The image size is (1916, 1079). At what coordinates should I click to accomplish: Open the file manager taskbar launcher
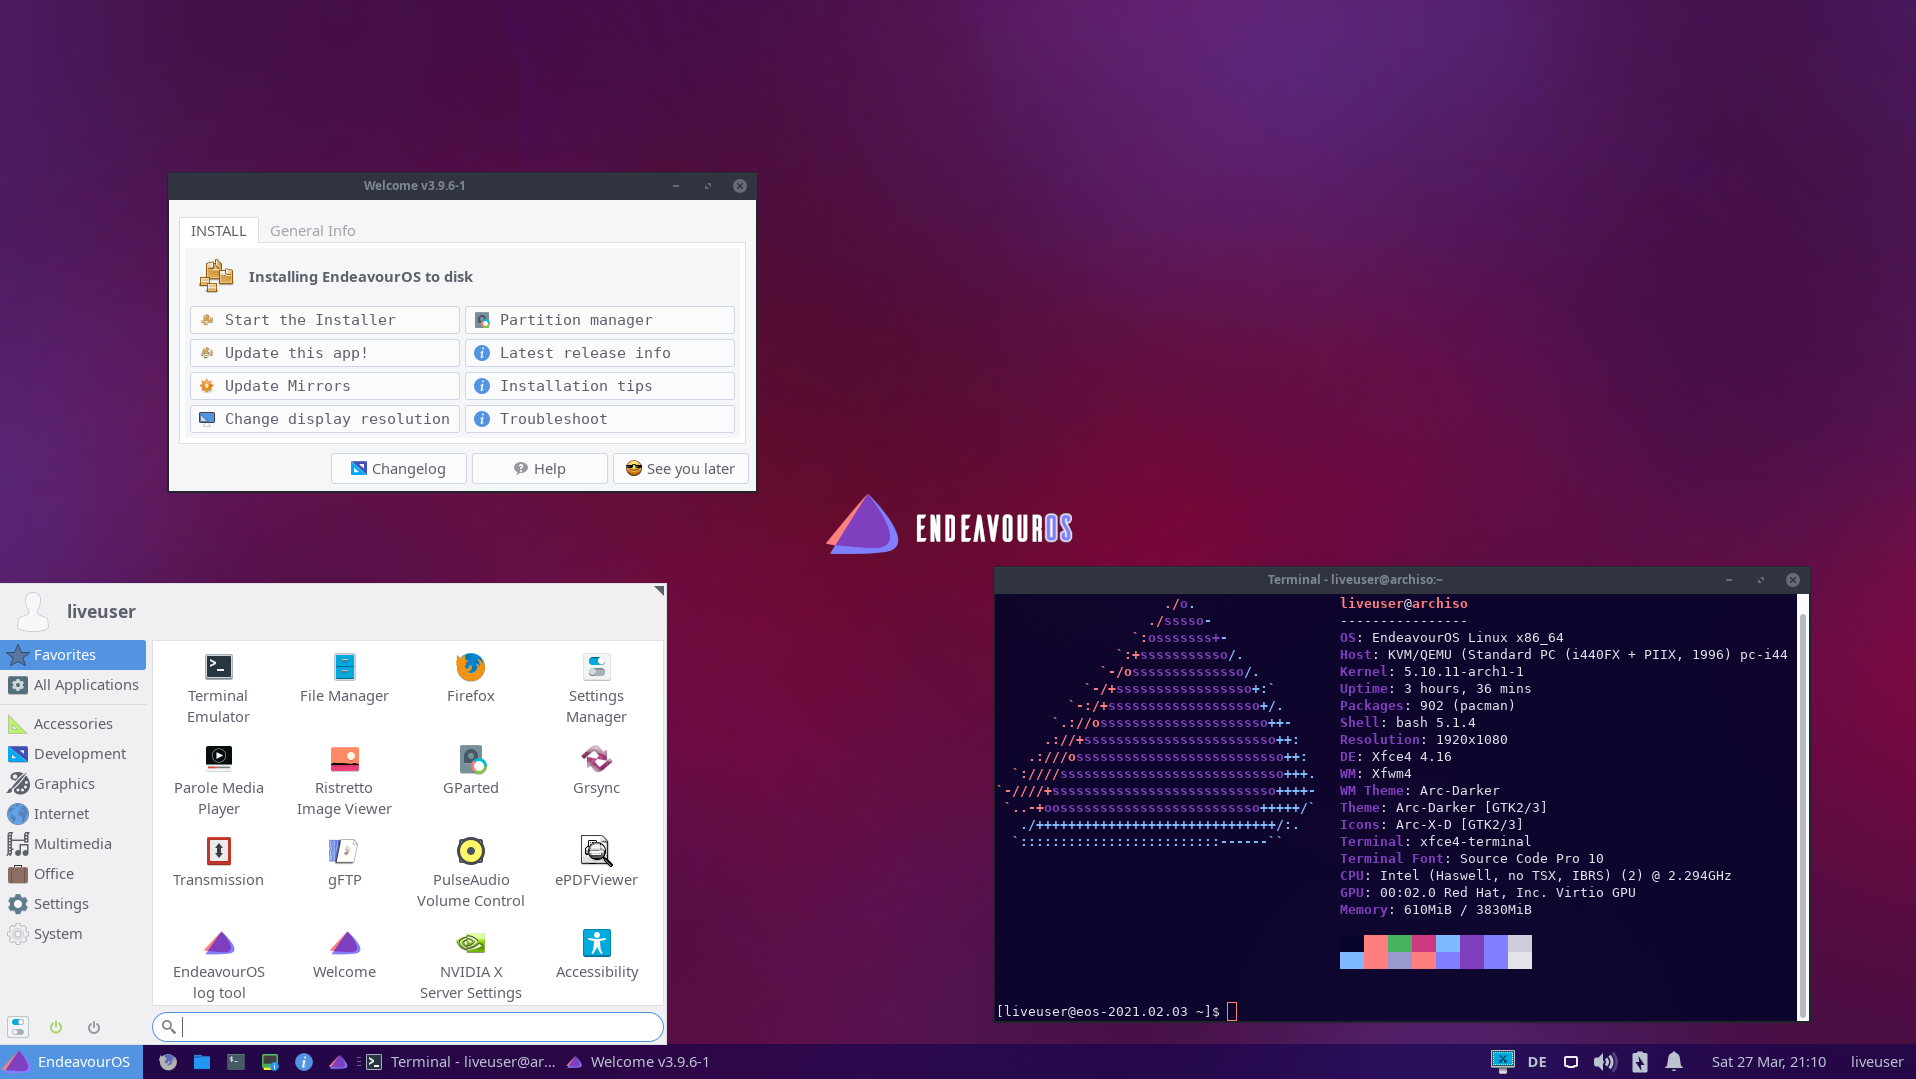click(202, 1062)
